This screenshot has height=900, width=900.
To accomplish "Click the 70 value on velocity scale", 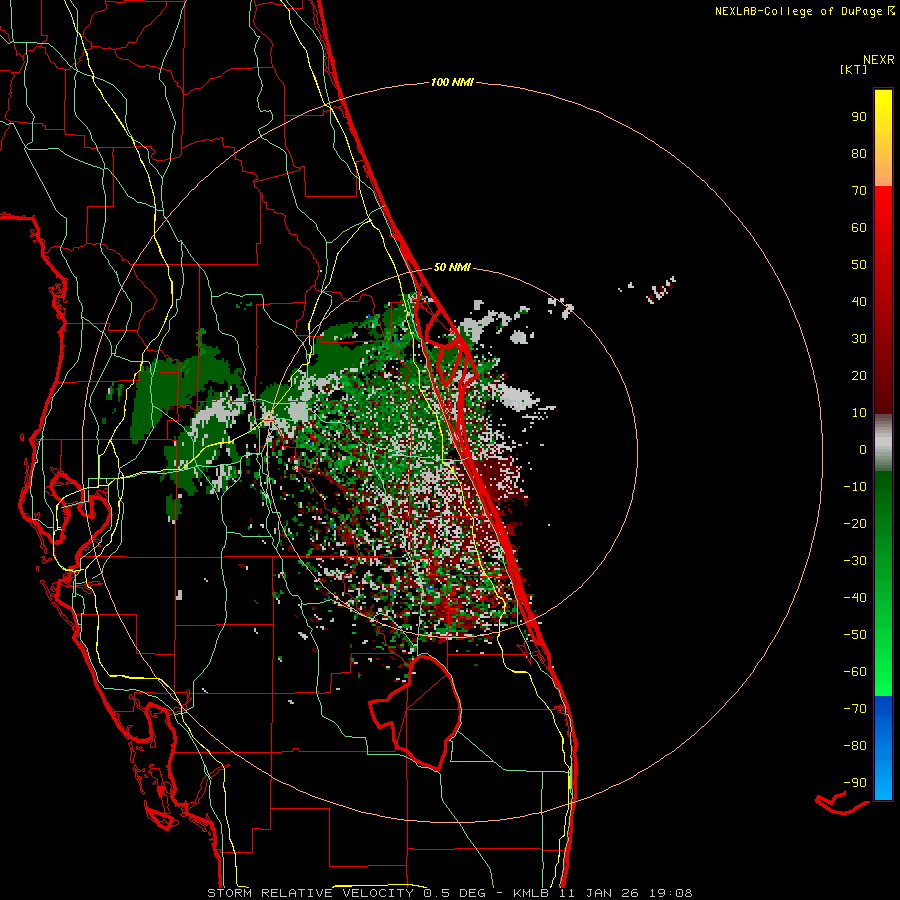I will [859, 191].
